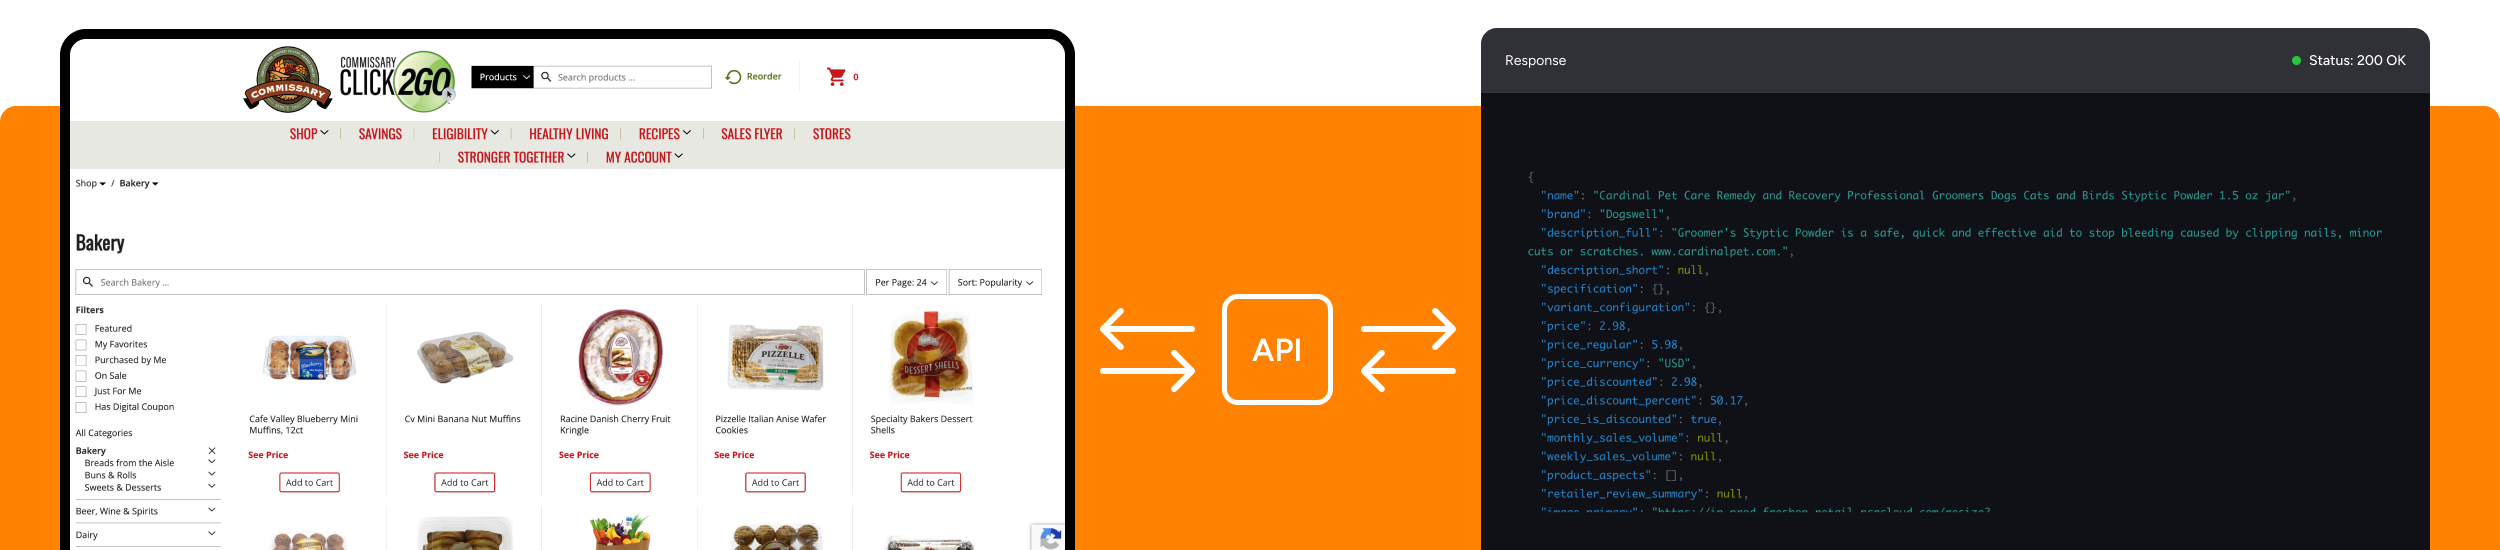Add Racine Danish Kringle to cart
Screen dimensions: 2500x550
click(620, 483)
